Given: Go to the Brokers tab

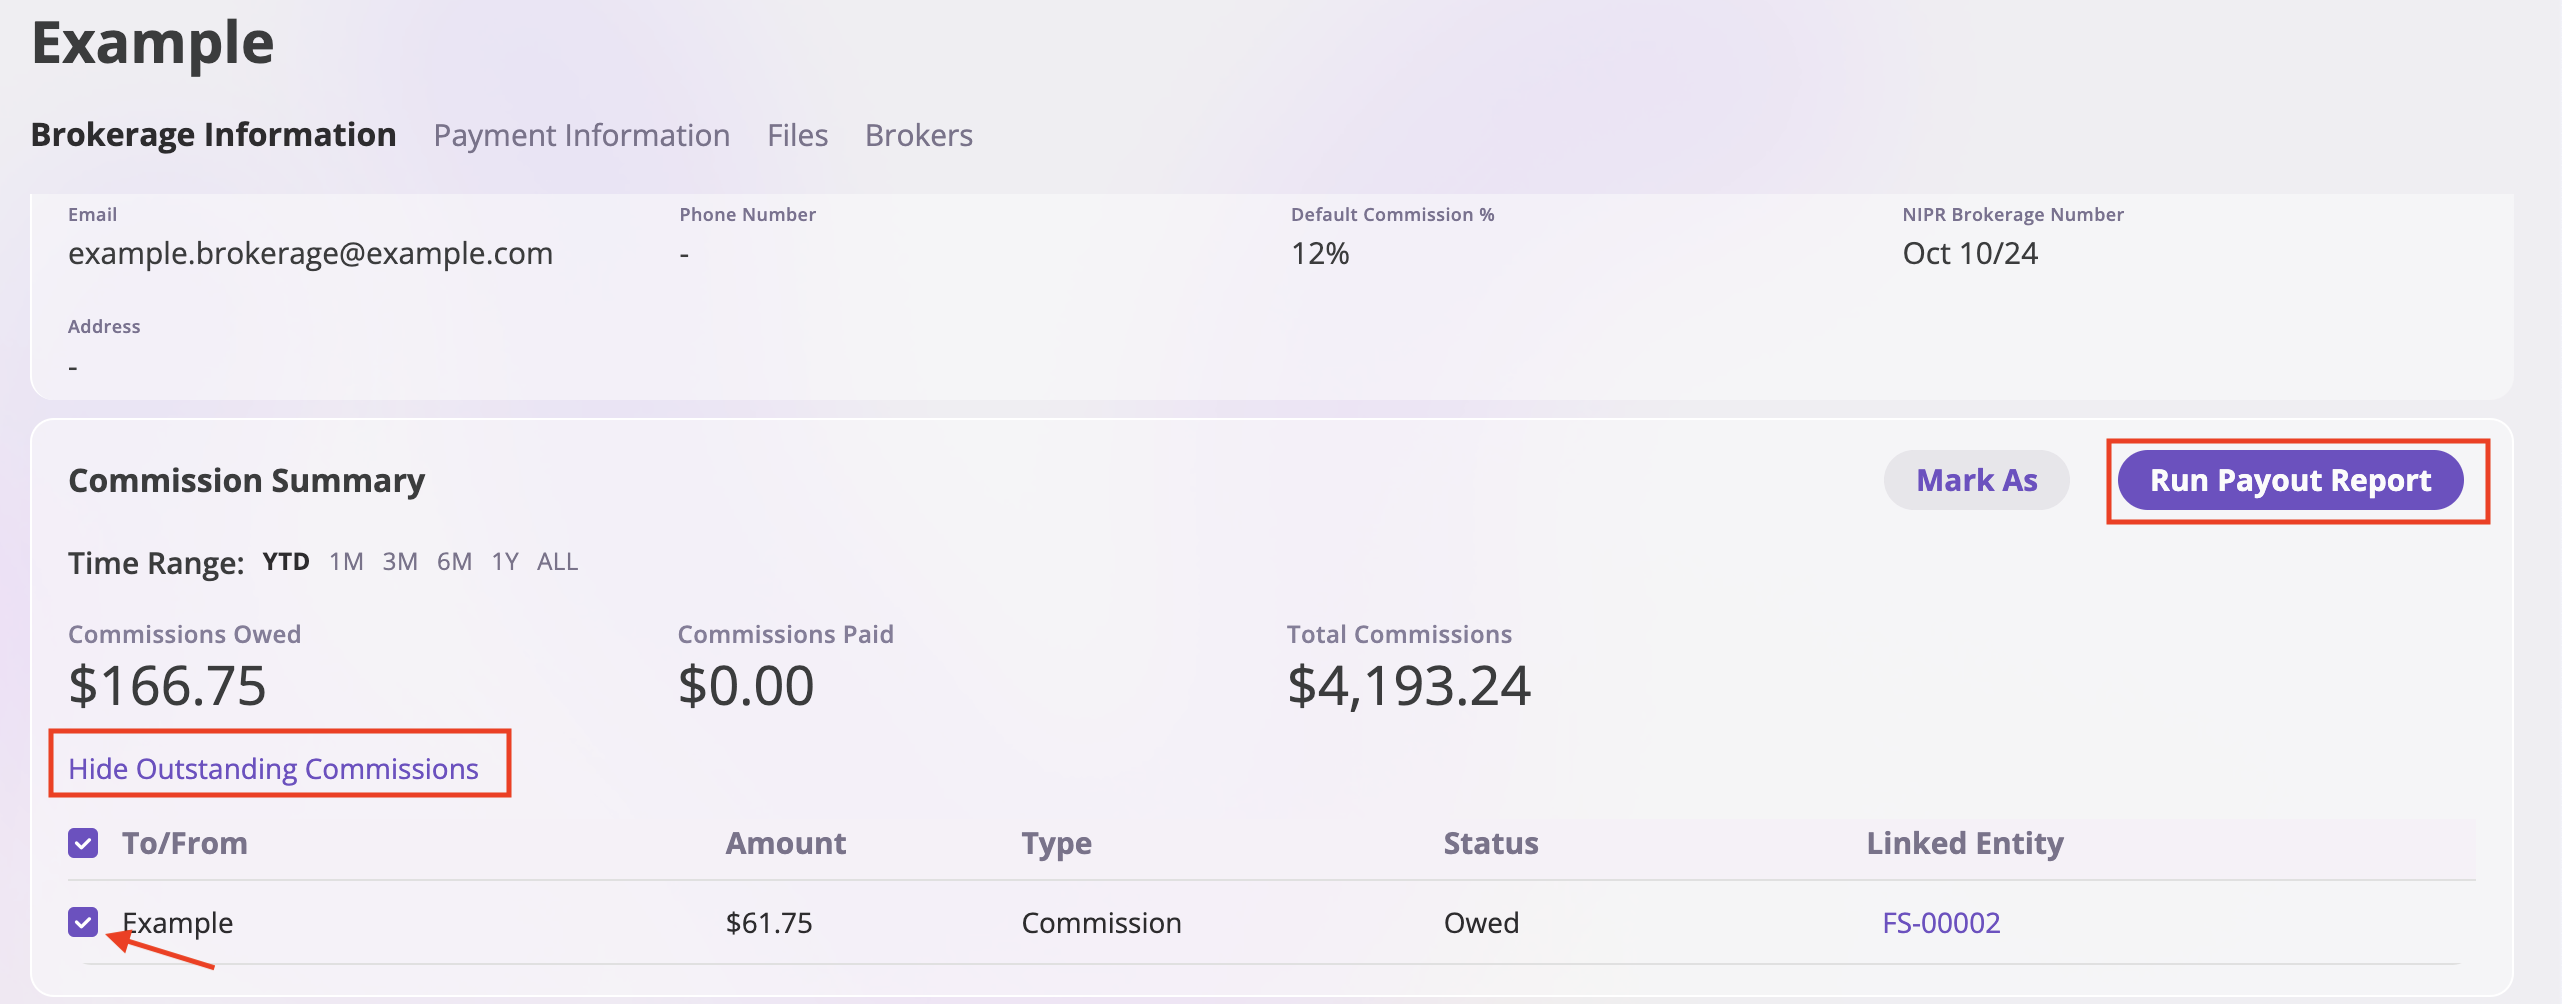Looking at the screenshot, I should 918,135.
